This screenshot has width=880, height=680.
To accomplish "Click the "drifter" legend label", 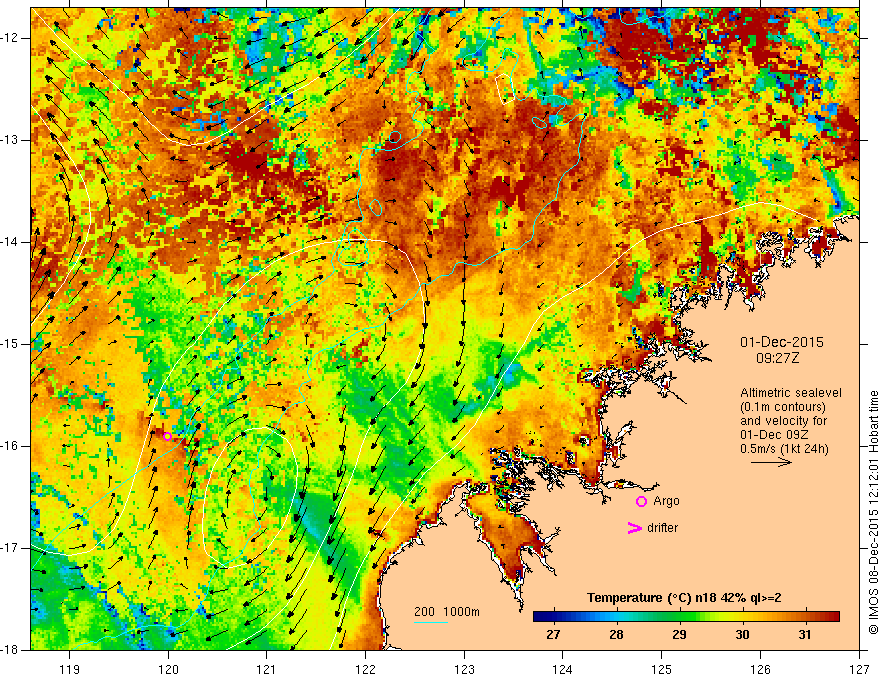I will pyautogui.click(x=662, y=528).
